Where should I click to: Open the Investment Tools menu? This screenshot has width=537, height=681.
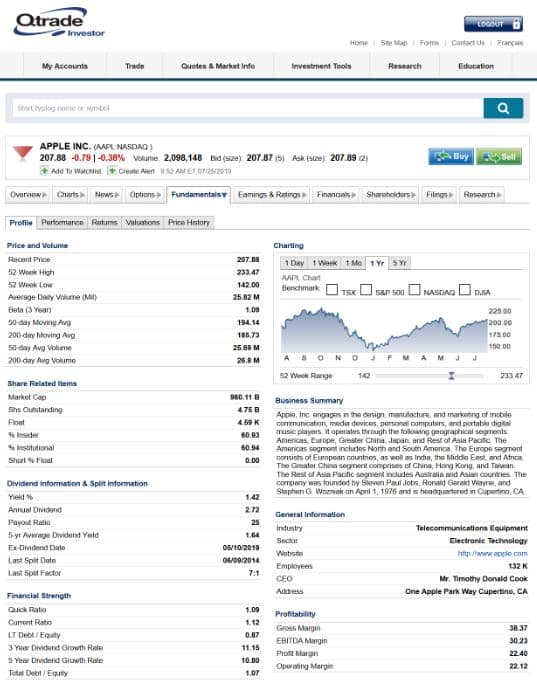(321, 66)
